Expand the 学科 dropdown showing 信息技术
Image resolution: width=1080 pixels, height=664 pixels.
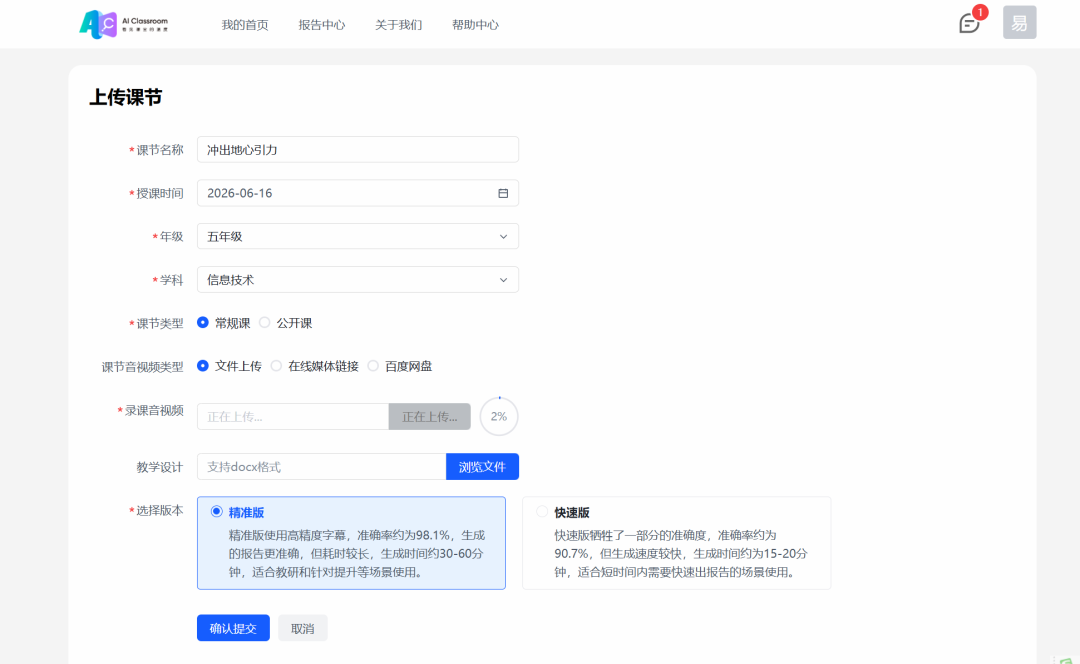(357, 280)
